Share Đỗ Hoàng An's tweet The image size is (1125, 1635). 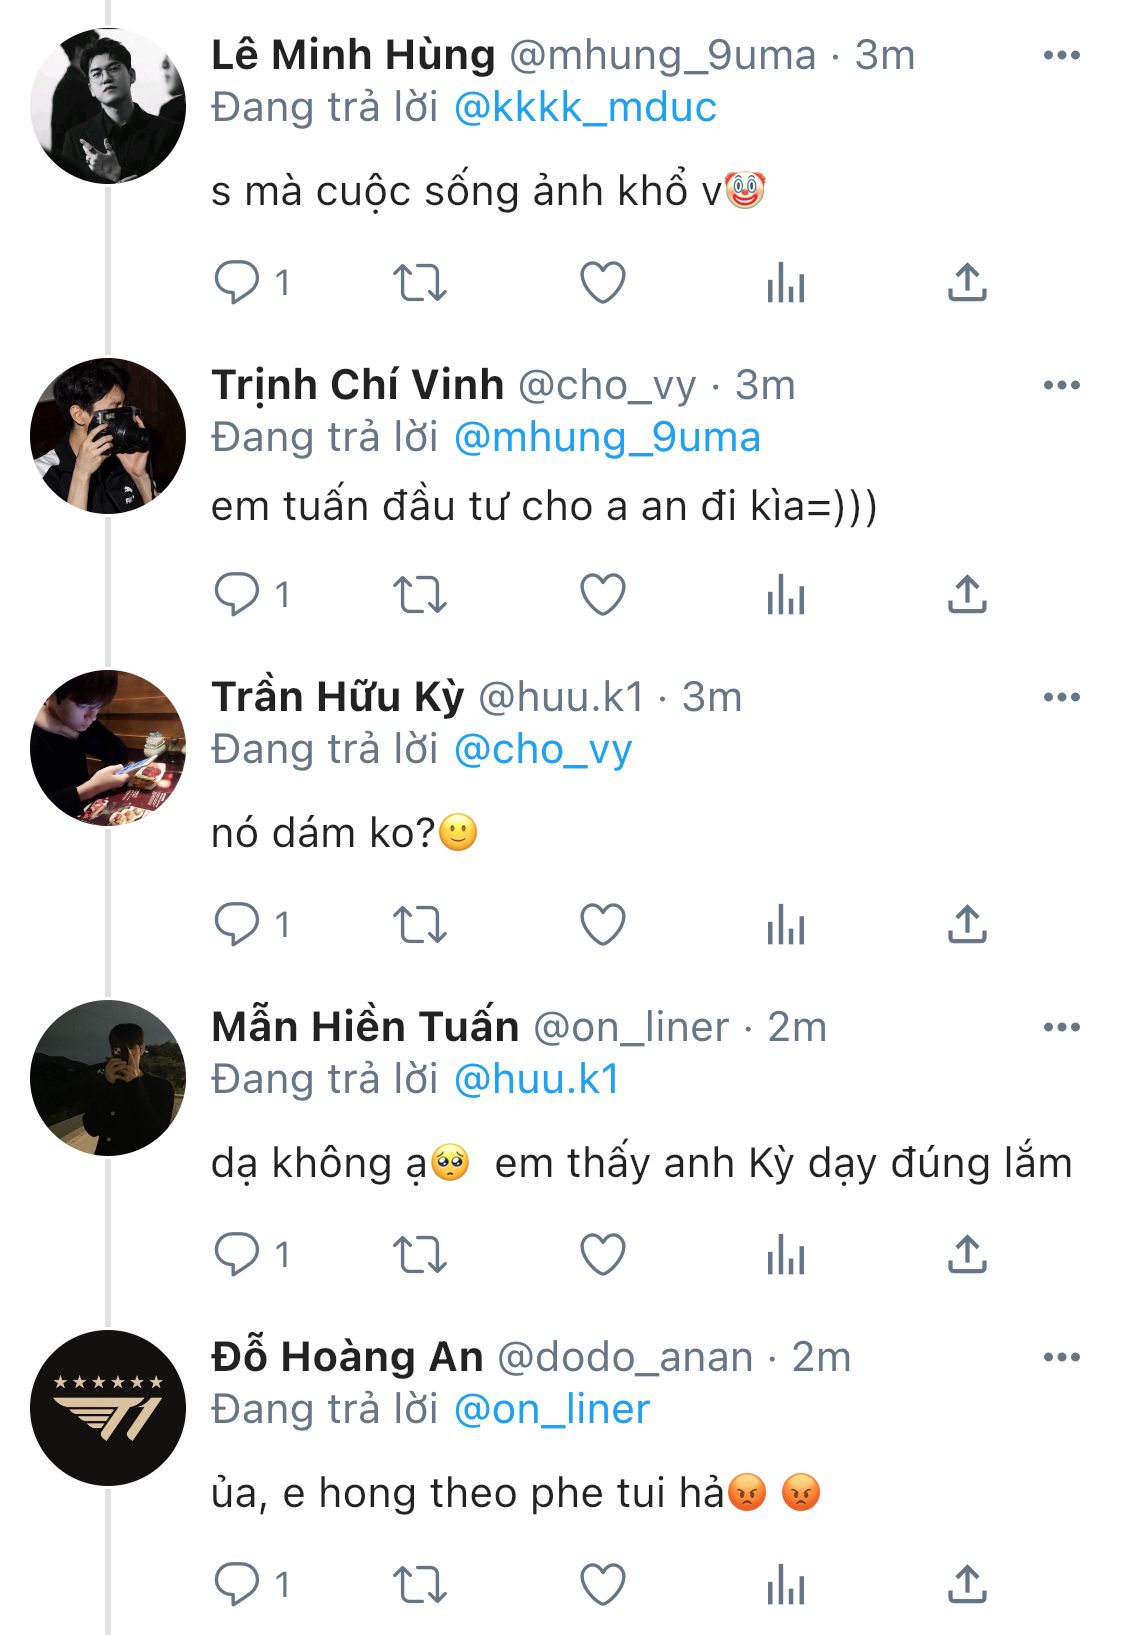(967, 1584)
